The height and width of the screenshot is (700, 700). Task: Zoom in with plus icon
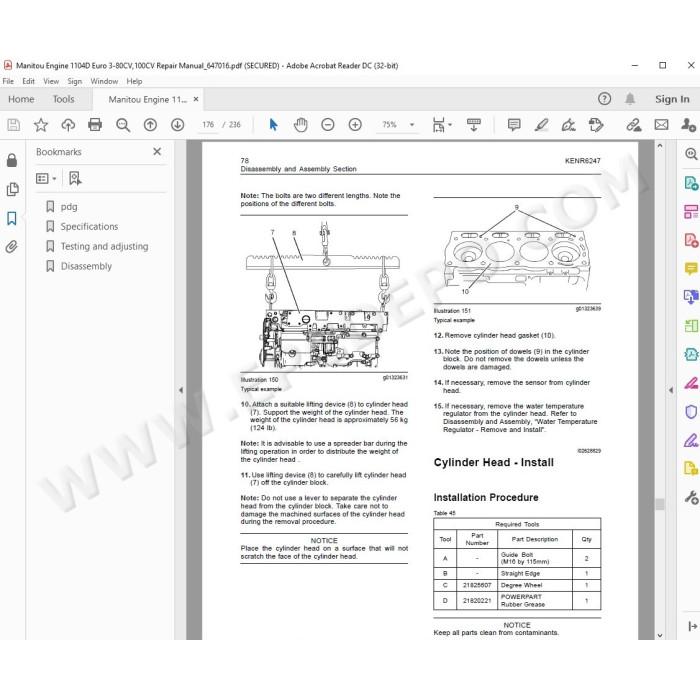tap(355, 125)
